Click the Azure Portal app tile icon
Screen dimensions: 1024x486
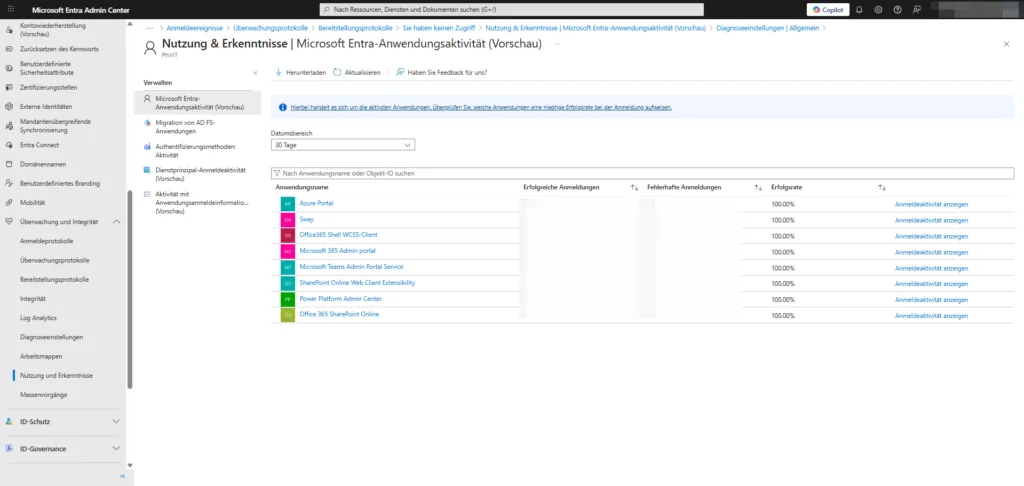288,204
